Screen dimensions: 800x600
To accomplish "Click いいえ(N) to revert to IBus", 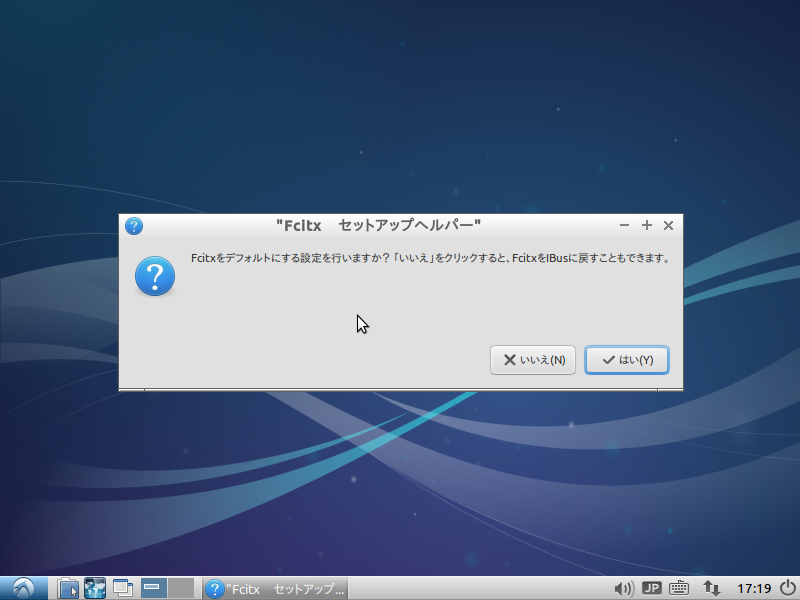I will point(533,360).
